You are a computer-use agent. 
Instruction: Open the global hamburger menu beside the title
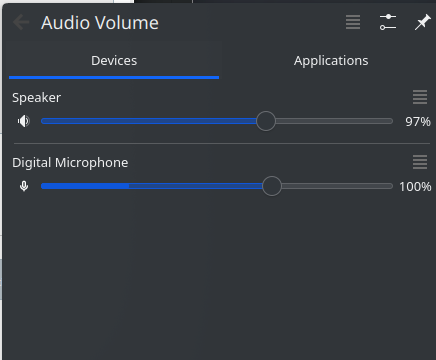[x=353, y=22]
